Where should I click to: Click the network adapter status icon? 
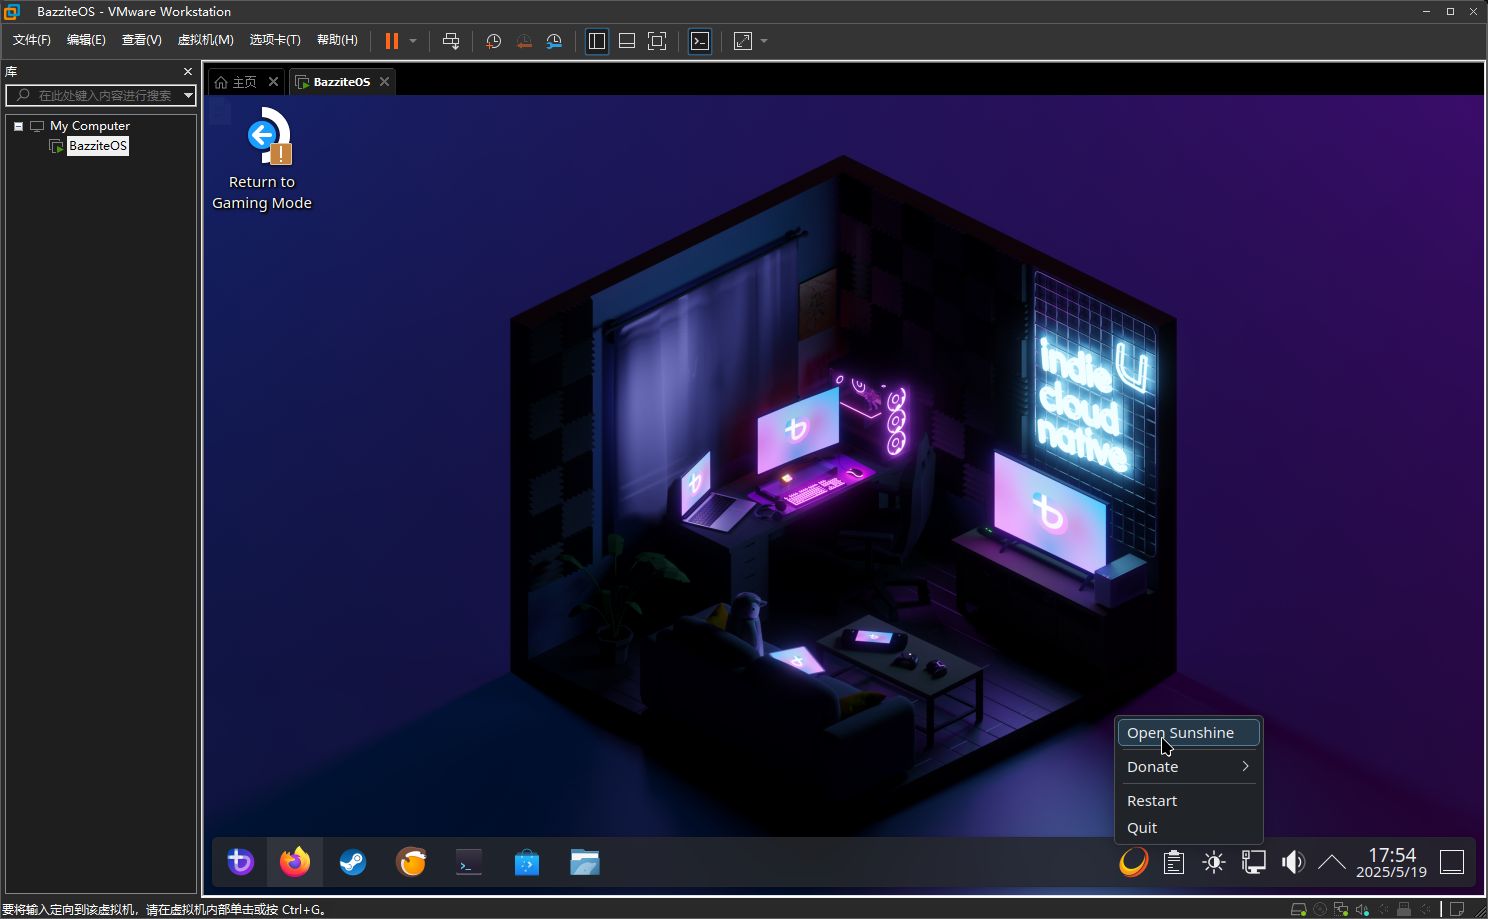[x=1341, y=909]
